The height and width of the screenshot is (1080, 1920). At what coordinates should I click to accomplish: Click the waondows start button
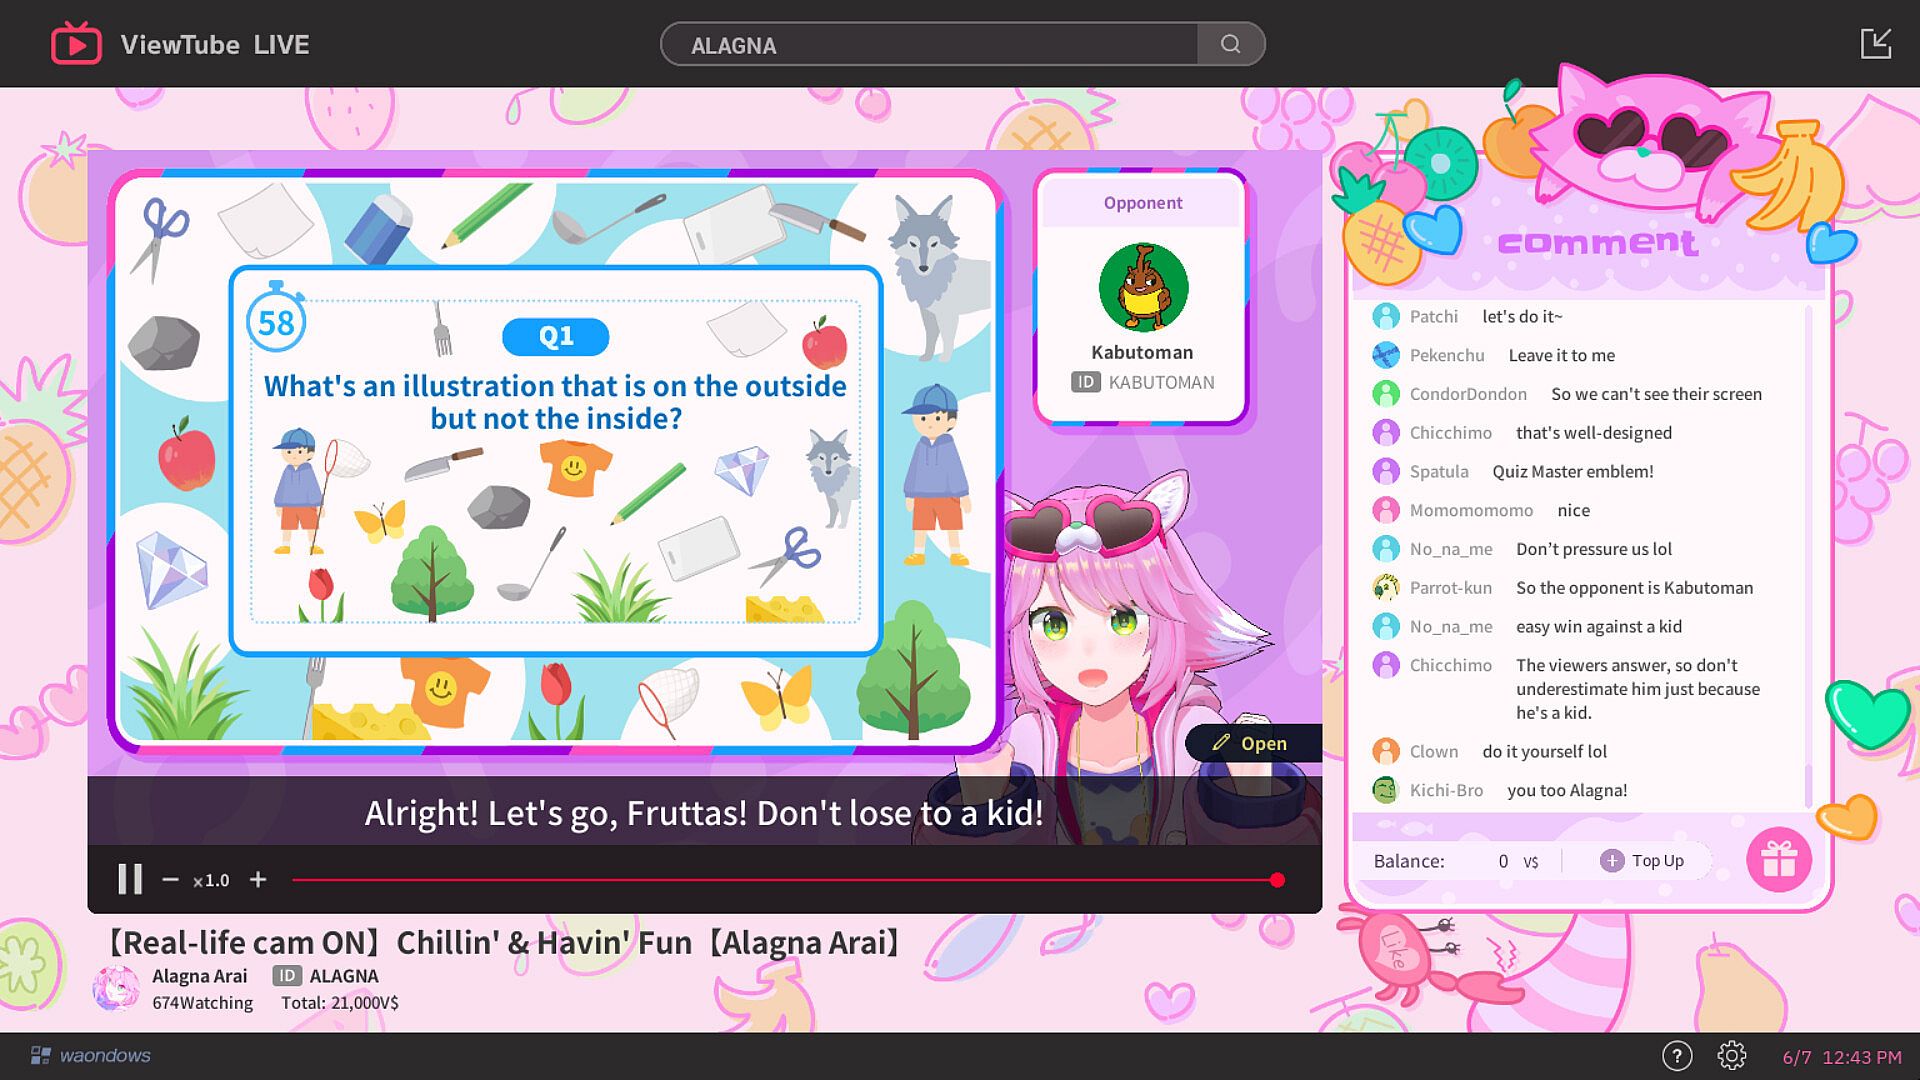coord(90,1055)
